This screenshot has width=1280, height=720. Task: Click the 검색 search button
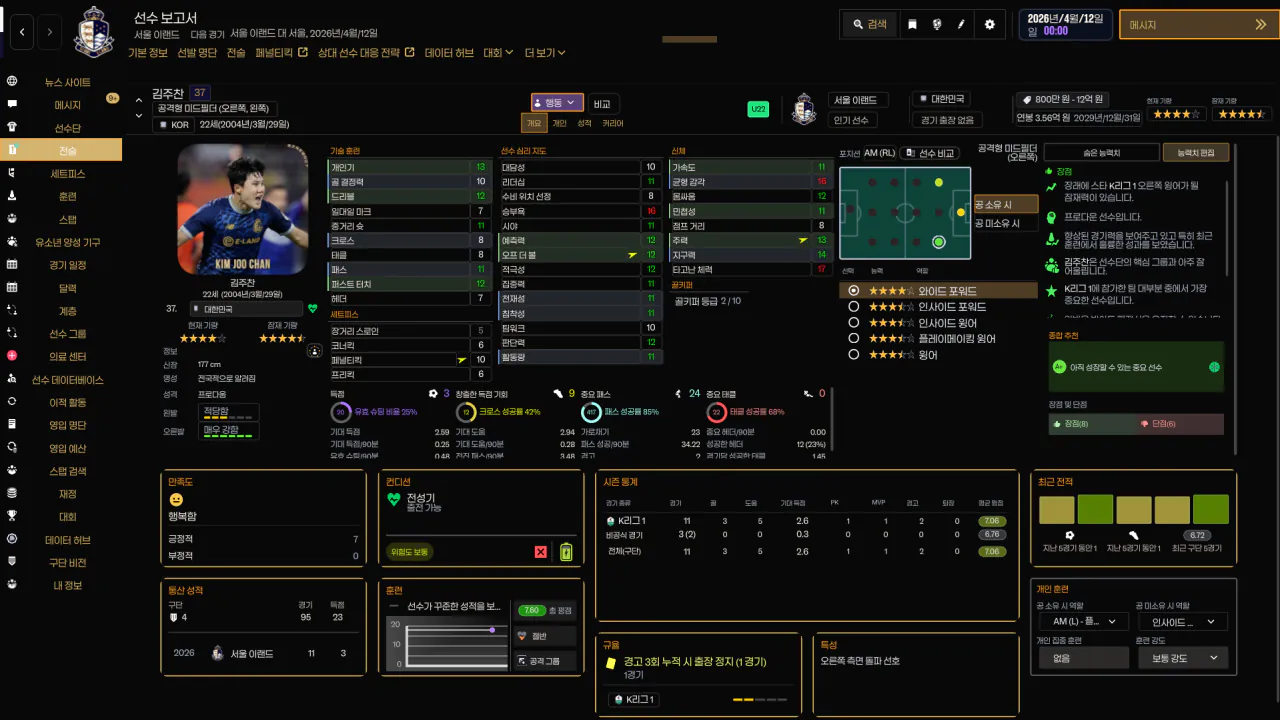coord(869,24)
